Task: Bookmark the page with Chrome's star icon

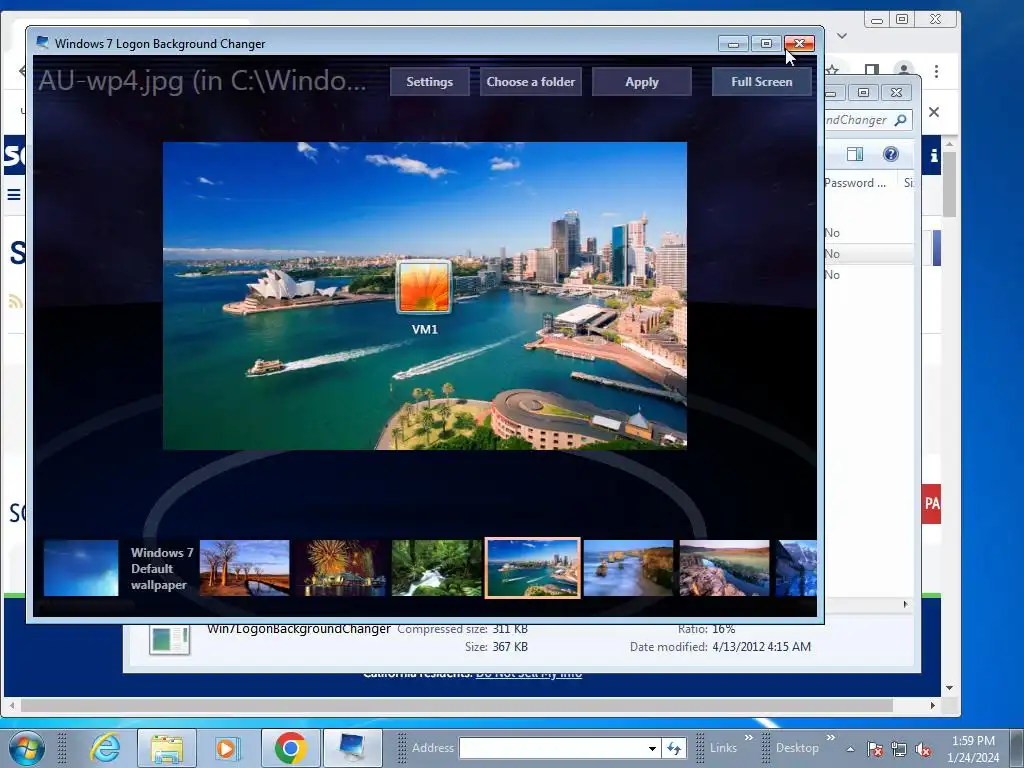Action: click(832, 70)
